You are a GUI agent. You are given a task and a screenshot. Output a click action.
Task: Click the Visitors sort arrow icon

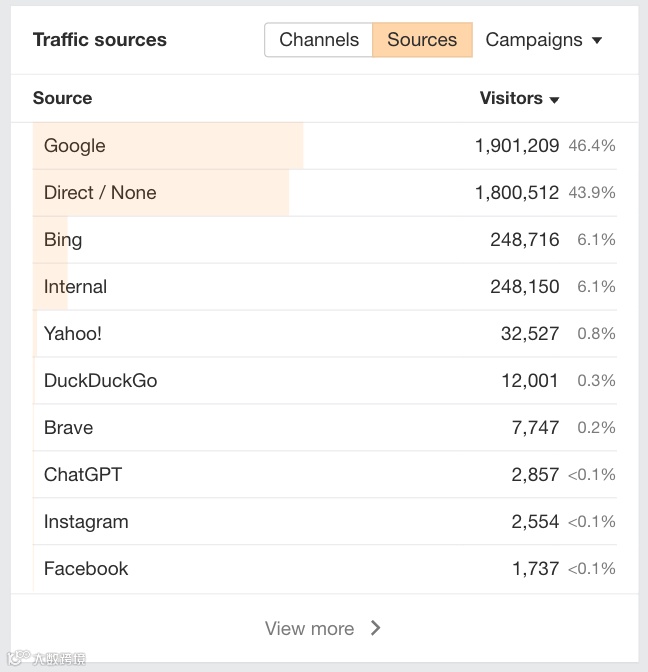click(554, 100)
